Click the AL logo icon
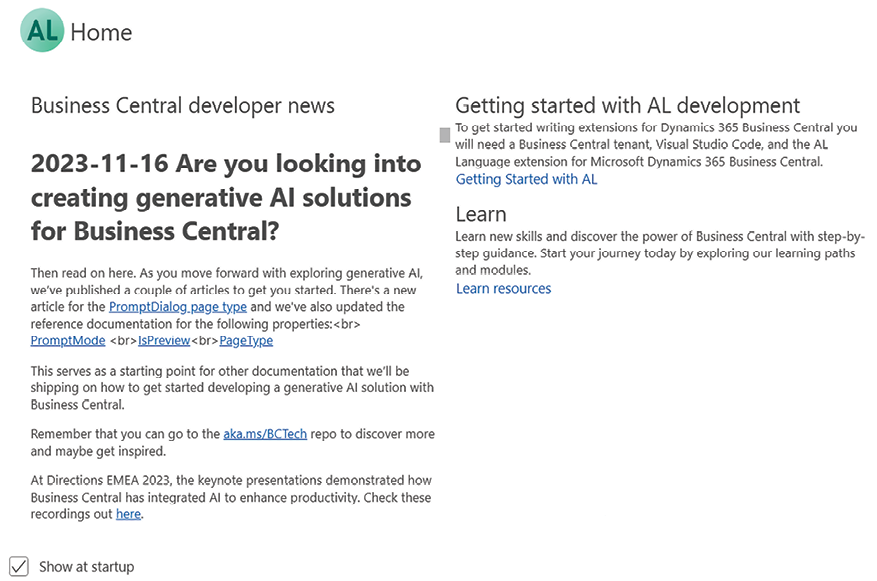Viewport: 877px width, 581px height. 42,30
